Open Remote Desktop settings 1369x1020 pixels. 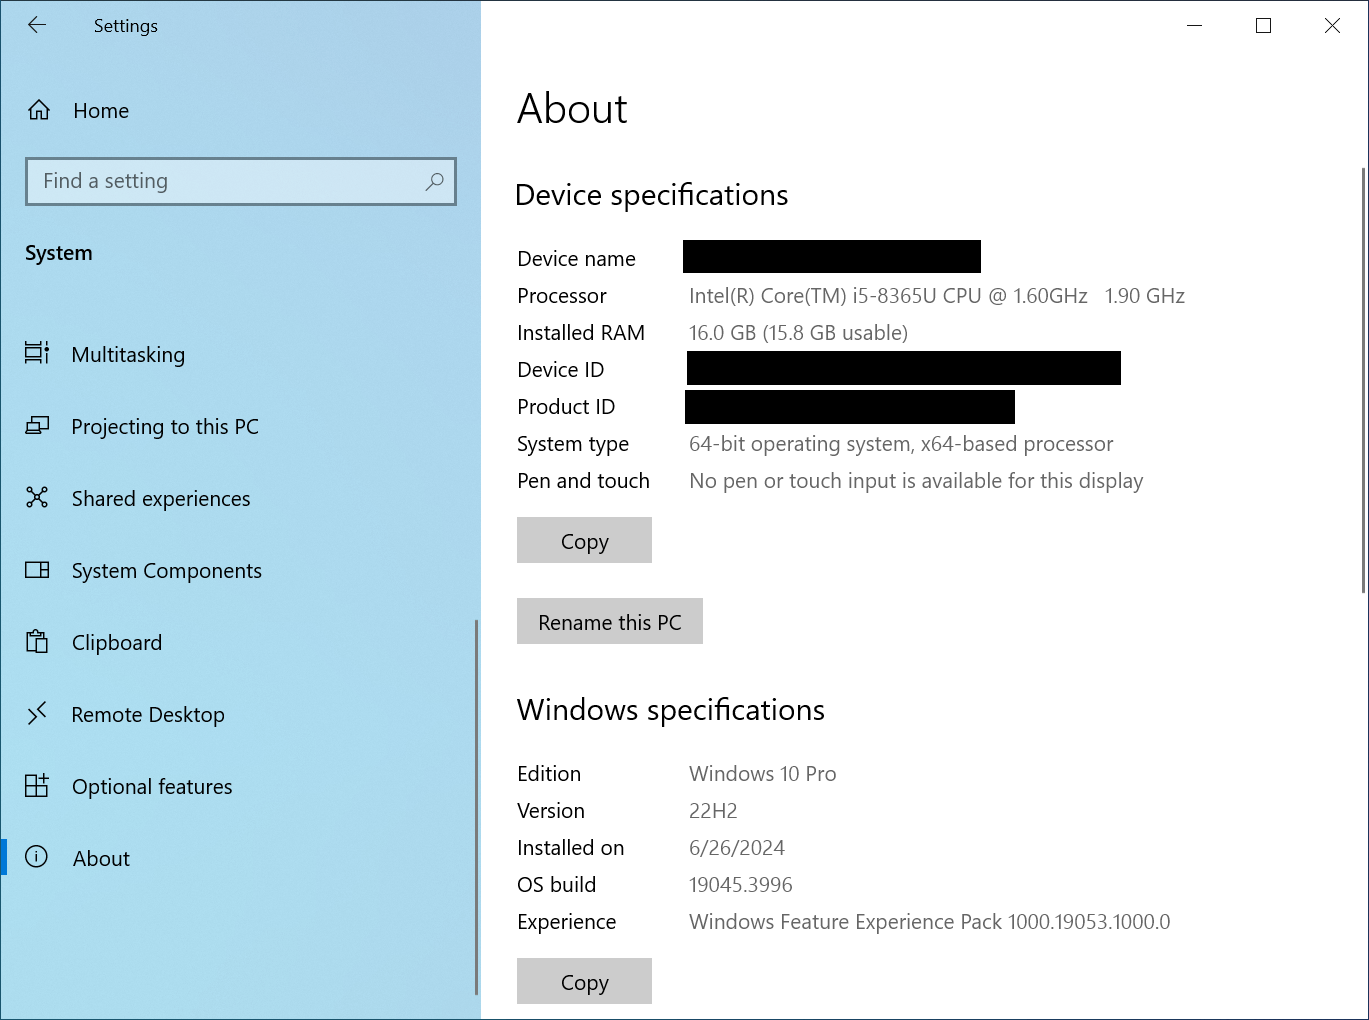pyautogui.click(x=148, y=715)
